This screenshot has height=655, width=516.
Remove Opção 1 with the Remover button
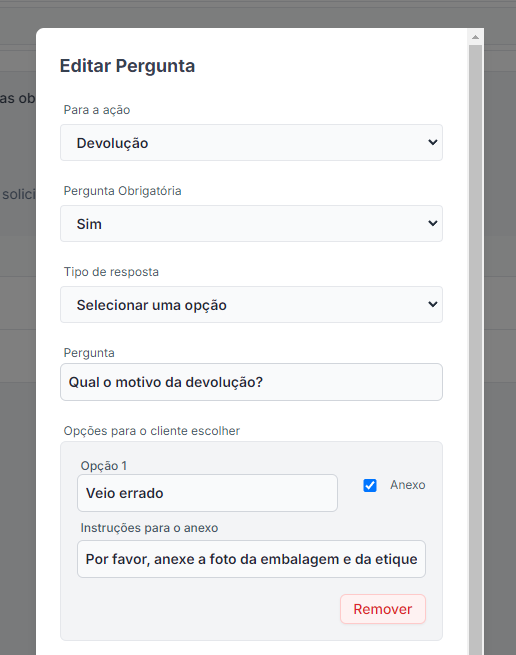[383, 609]
